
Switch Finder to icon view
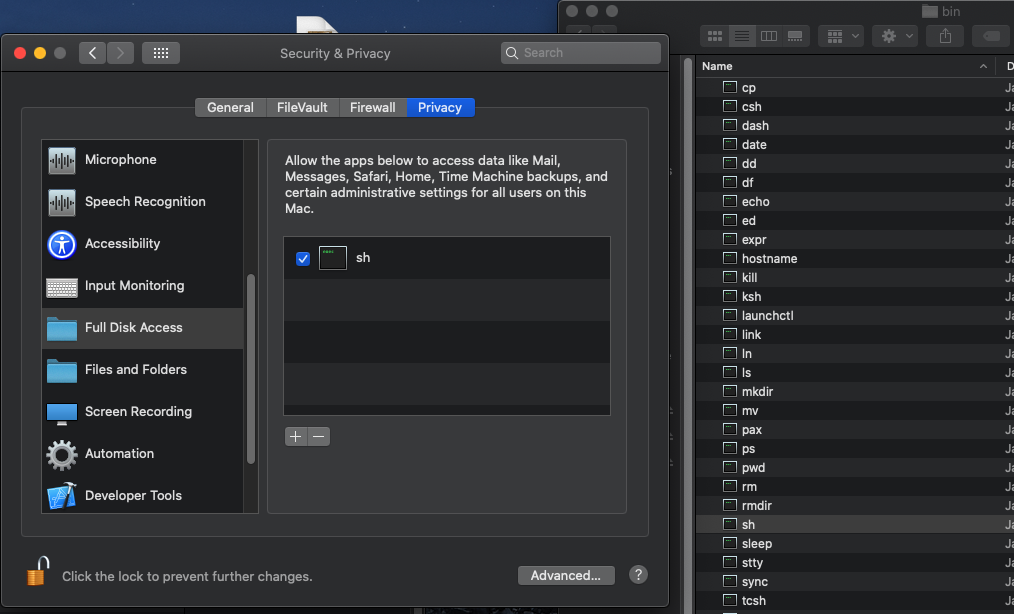pos(715,36)
